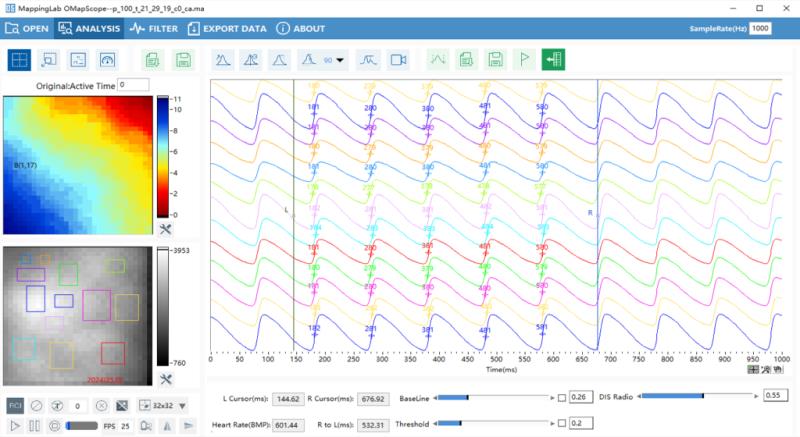The image size is (800, 437).
Task: Click the green flag marker icon
Action: (x=523, y=60)
